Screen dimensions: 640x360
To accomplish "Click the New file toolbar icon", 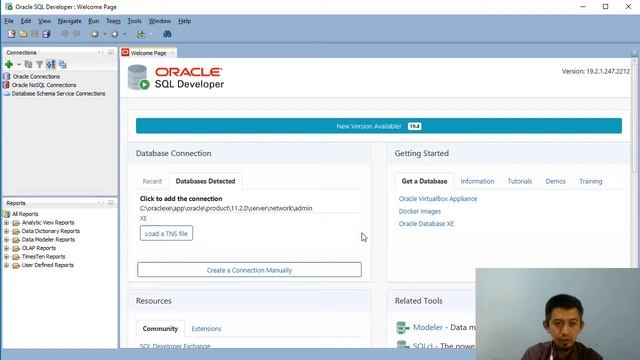I will click(11, 34).
